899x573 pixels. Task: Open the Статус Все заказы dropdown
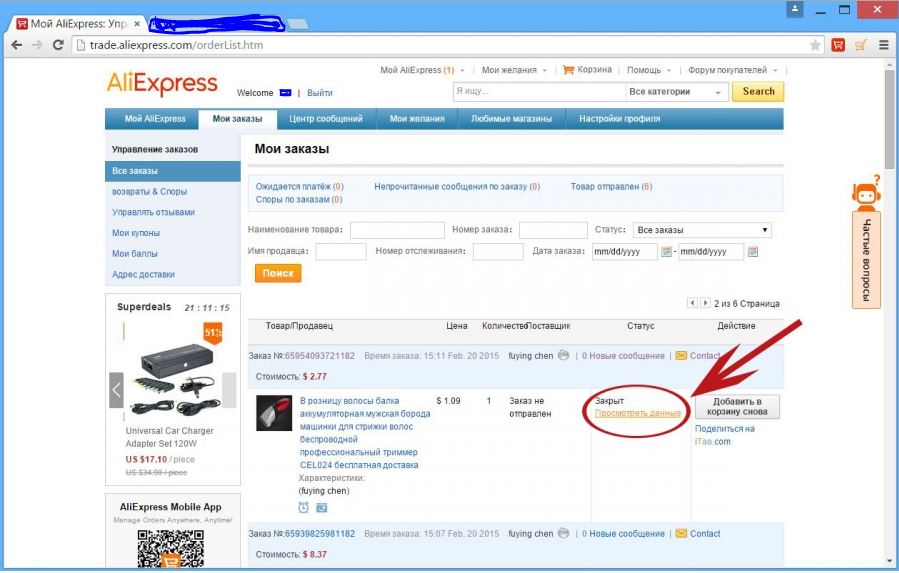tap(702, 230)
